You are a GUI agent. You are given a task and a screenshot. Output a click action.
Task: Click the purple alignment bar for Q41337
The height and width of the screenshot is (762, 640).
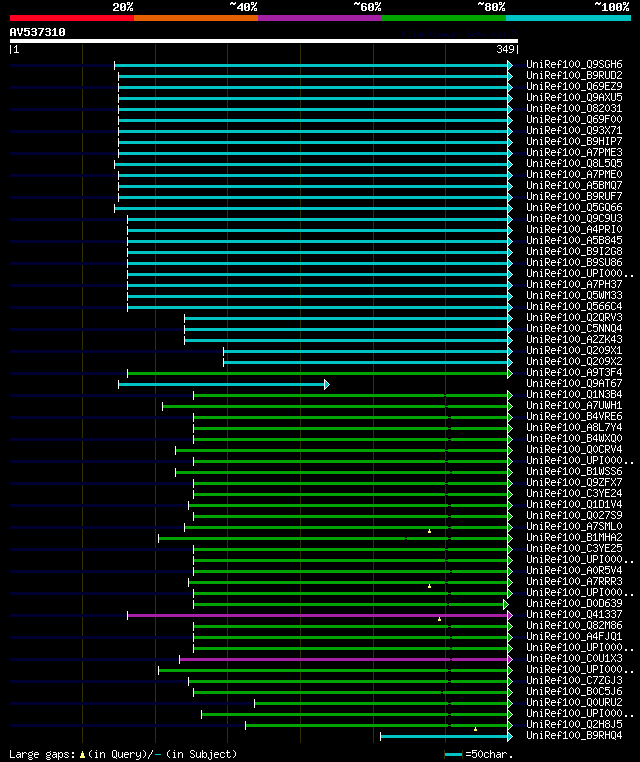[320, 616]
